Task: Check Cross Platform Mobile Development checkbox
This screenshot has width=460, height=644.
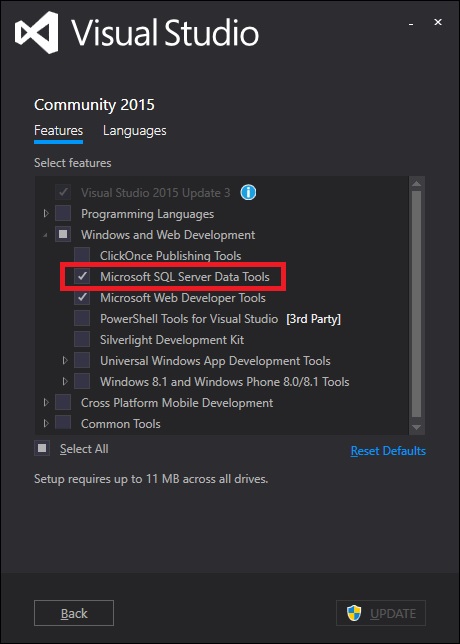Action: (63, 402)
